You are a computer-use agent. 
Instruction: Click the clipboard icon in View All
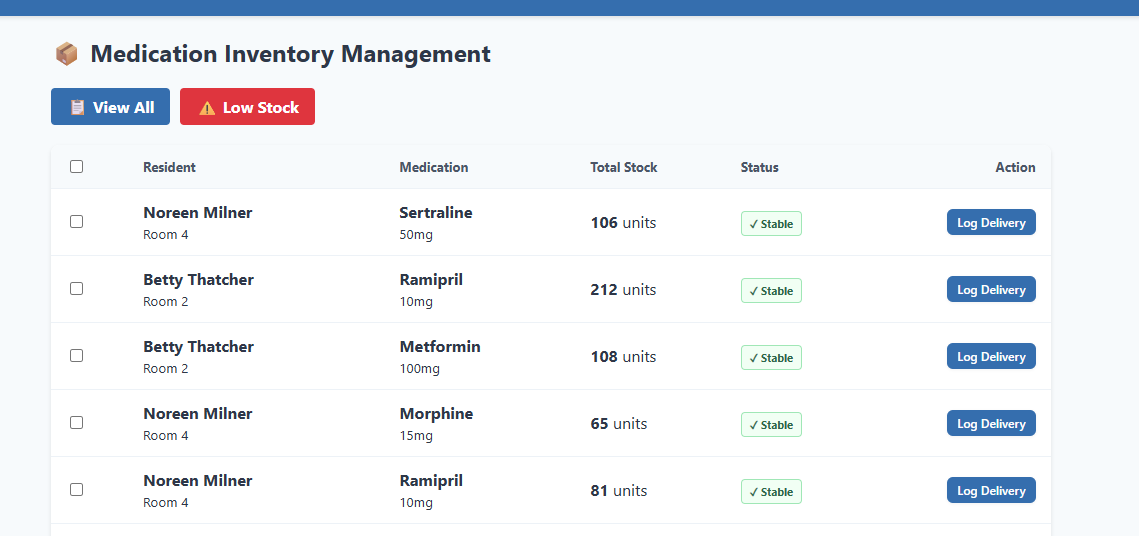point(77,107)
